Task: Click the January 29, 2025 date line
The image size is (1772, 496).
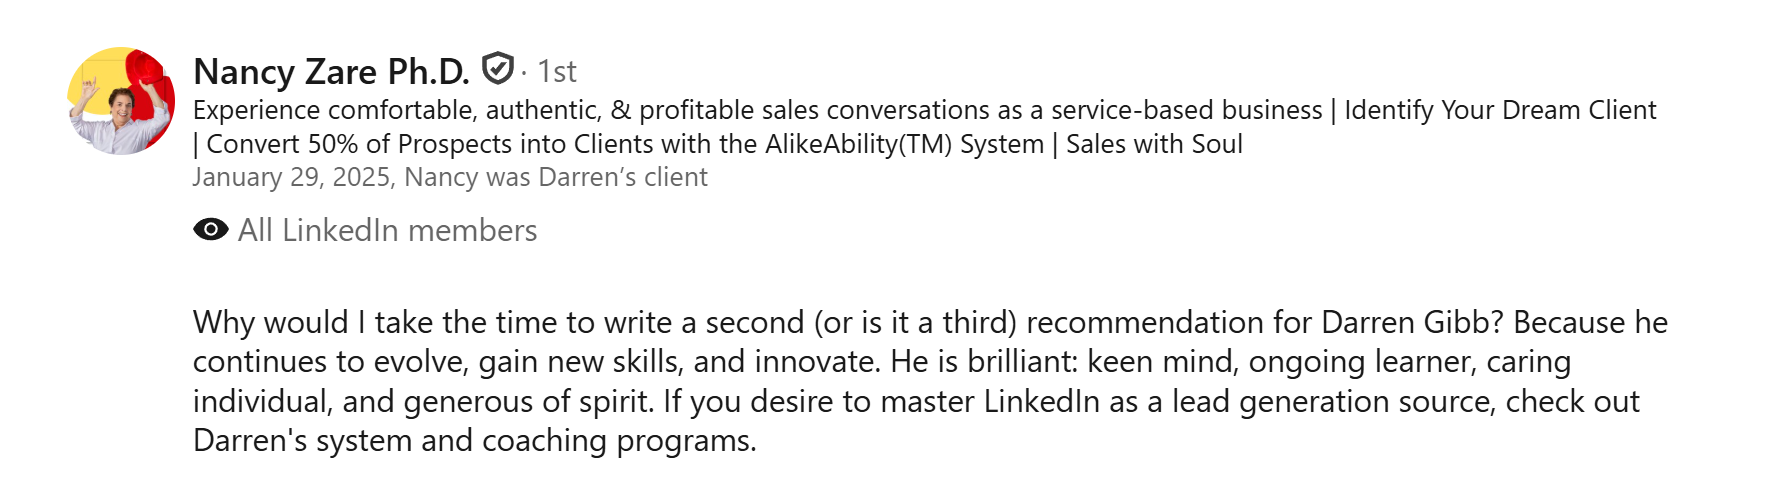Action: (x=292, y=177)
